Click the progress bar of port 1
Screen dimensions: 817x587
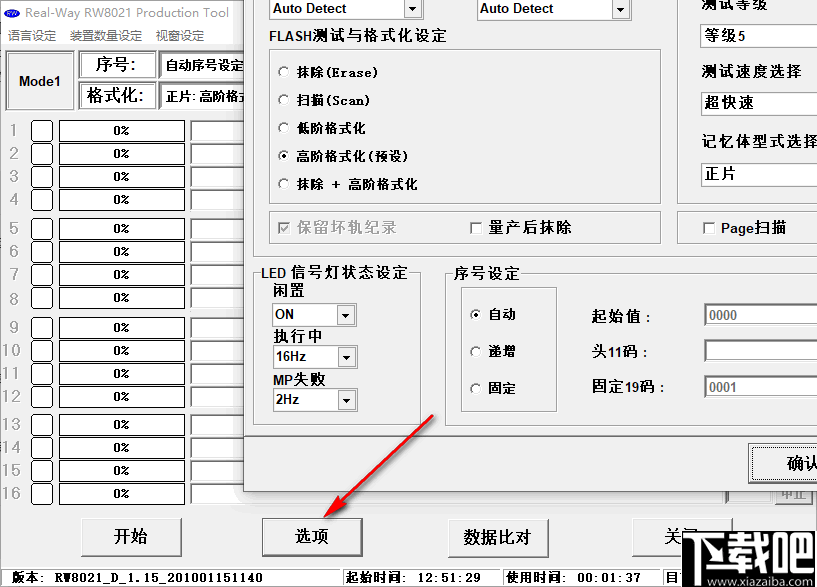coord(122,130)
